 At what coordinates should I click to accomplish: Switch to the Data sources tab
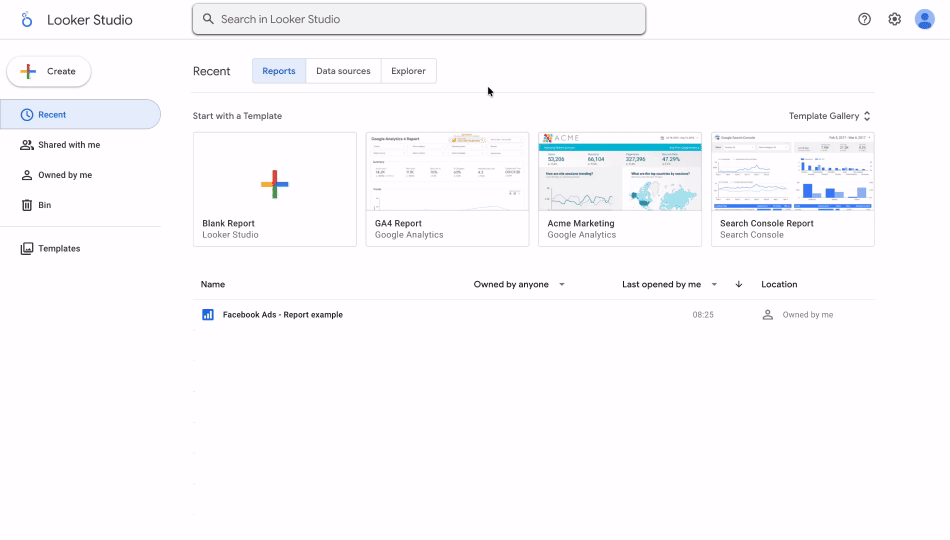tap(343, 71)
